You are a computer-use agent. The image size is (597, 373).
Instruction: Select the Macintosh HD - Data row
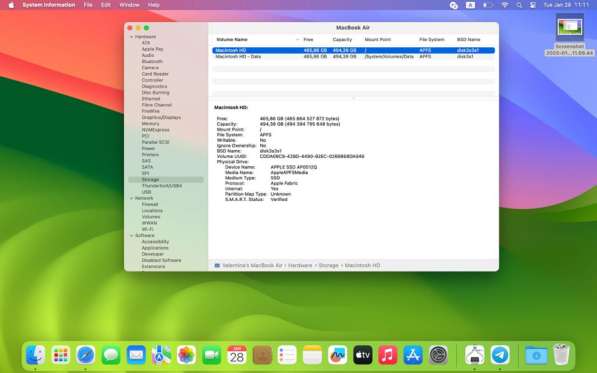[353, 56]
